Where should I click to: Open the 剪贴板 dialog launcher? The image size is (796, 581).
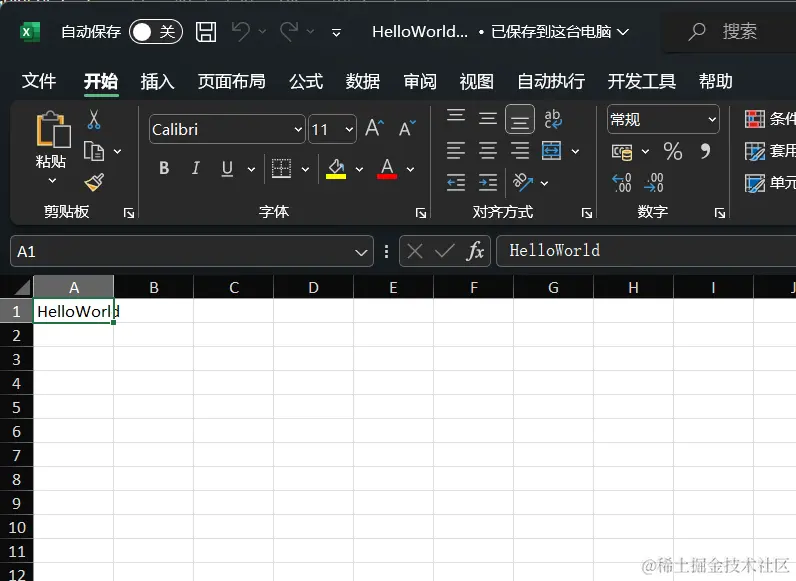[x=128, y=213]
